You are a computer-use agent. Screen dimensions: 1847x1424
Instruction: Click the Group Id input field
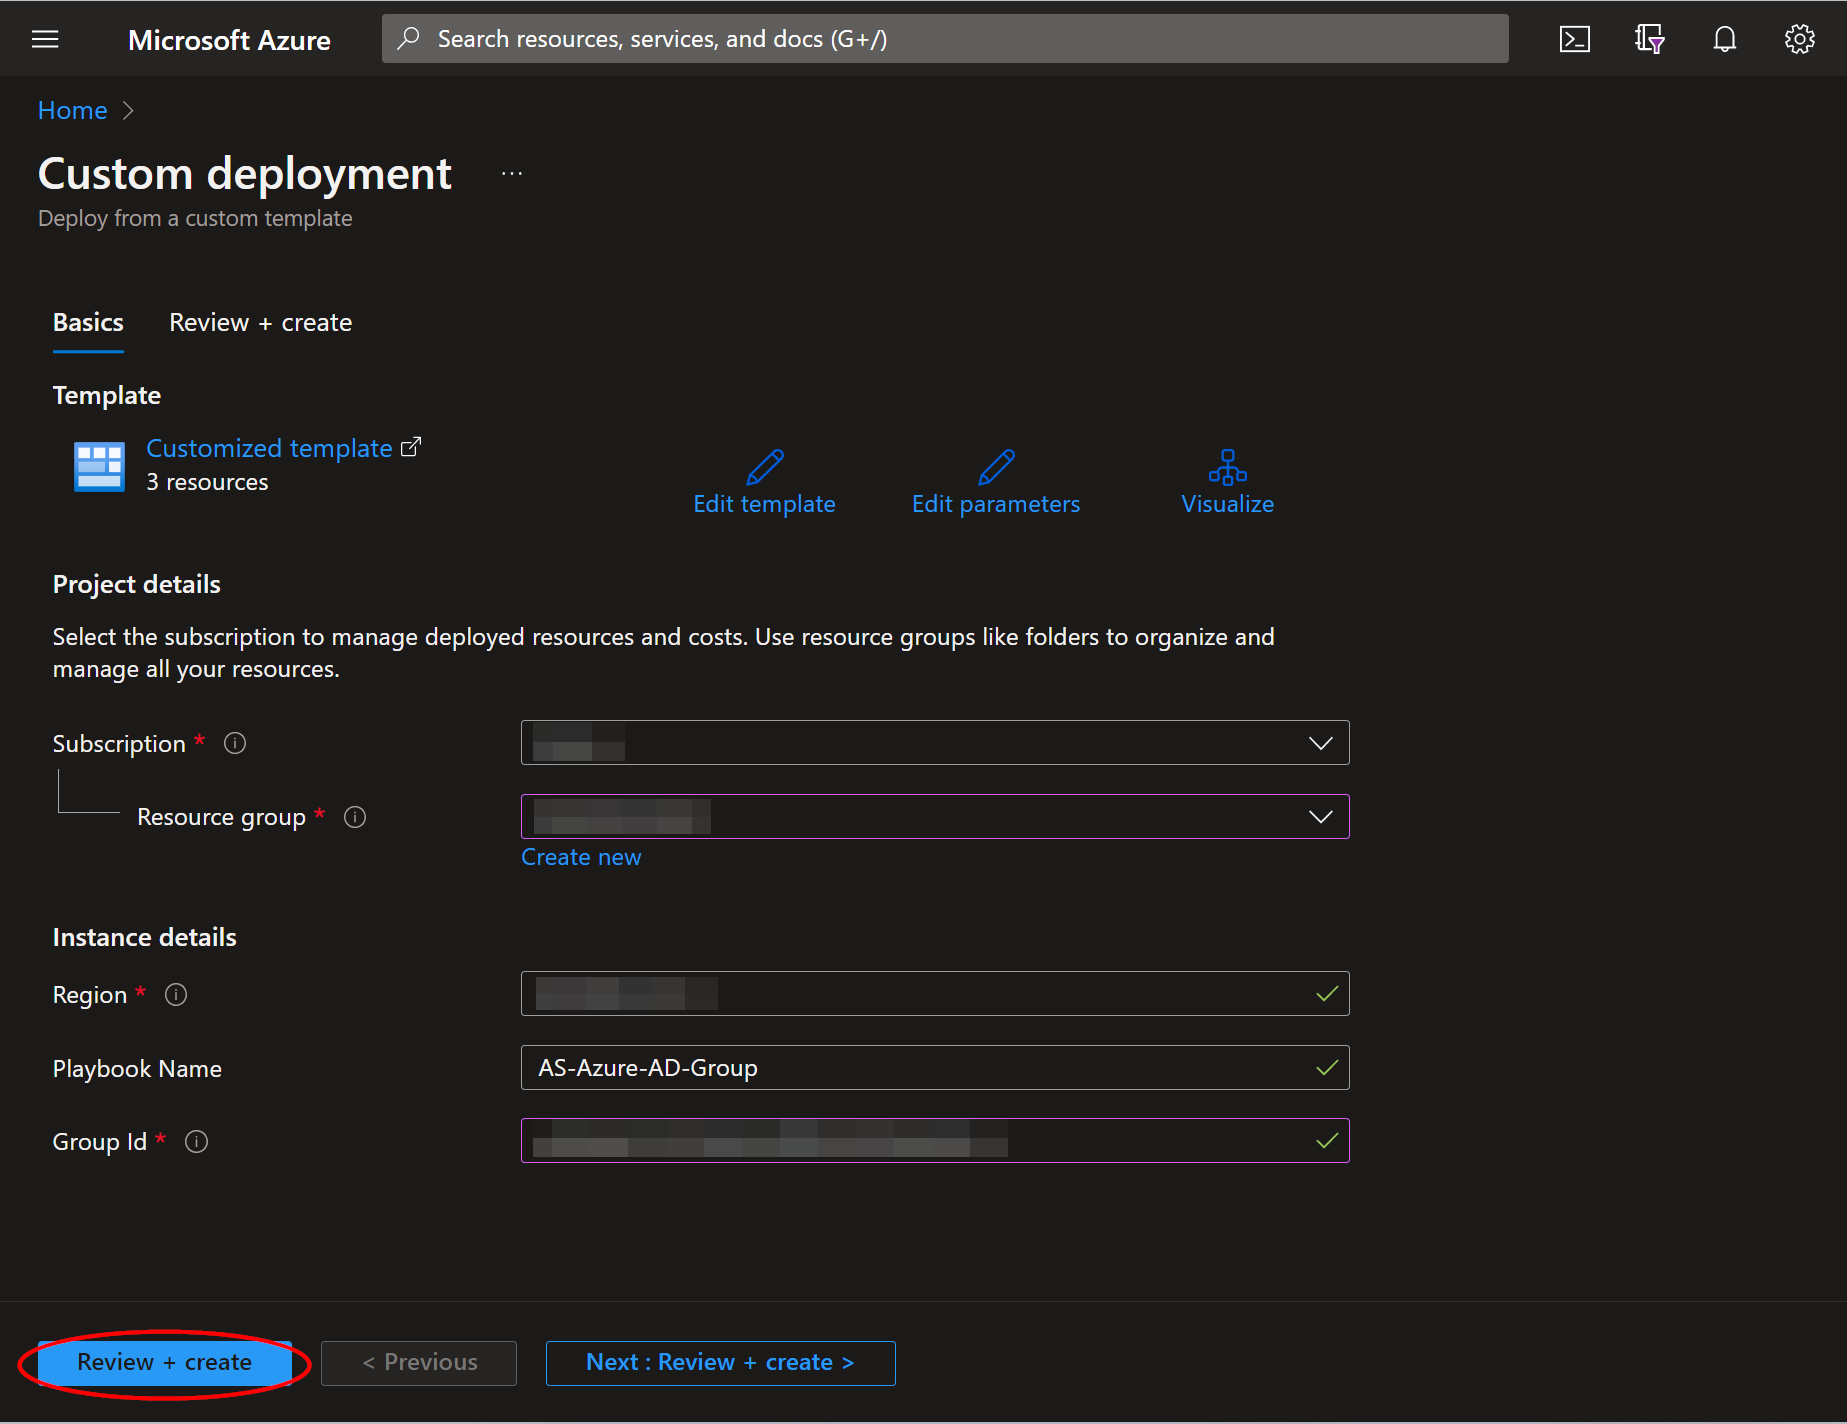pos(935,1141)
